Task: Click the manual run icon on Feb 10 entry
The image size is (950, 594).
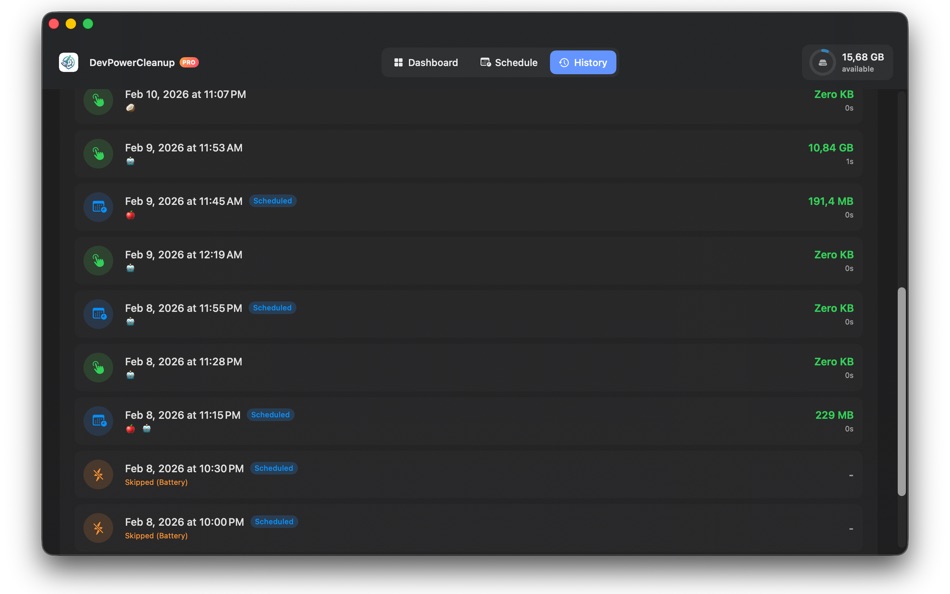Action: (x=97, y=100)
